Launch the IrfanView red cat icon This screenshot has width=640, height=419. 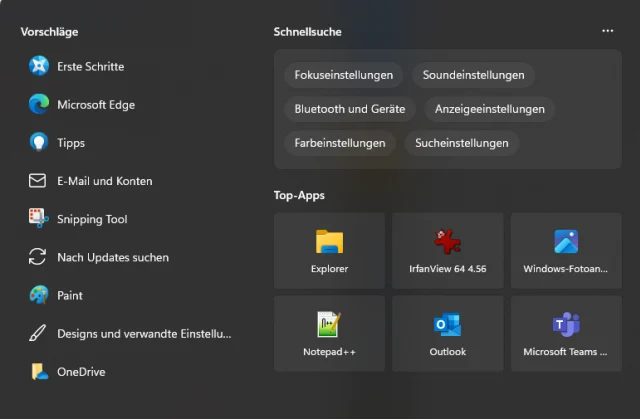(448, 242)
